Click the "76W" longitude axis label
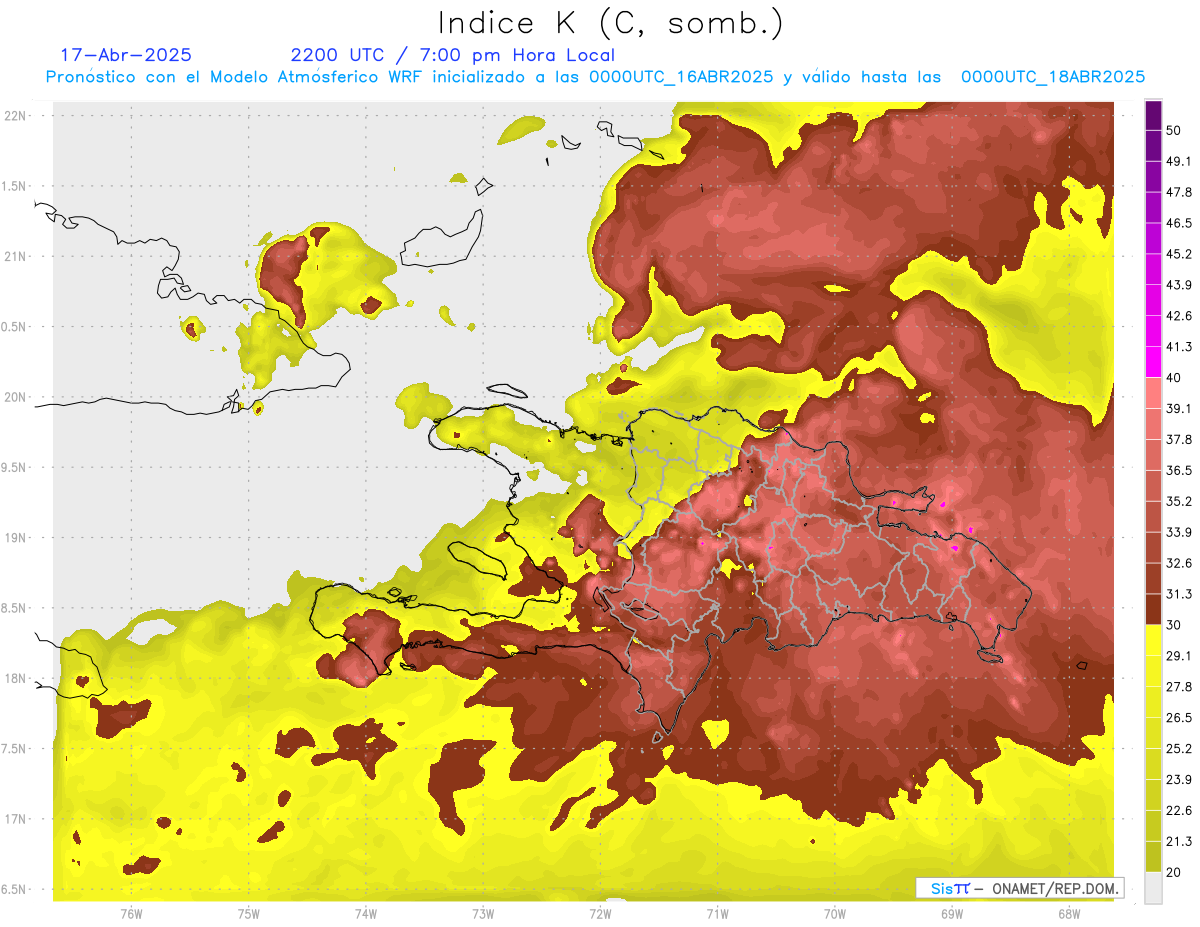This screenshot has width=1200, height=927. coord(131,914)
